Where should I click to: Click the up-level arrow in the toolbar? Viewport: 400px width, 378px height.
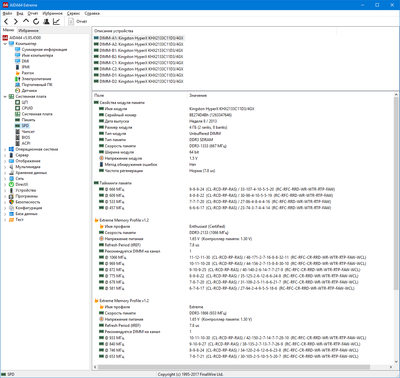(x=26, y=21)
